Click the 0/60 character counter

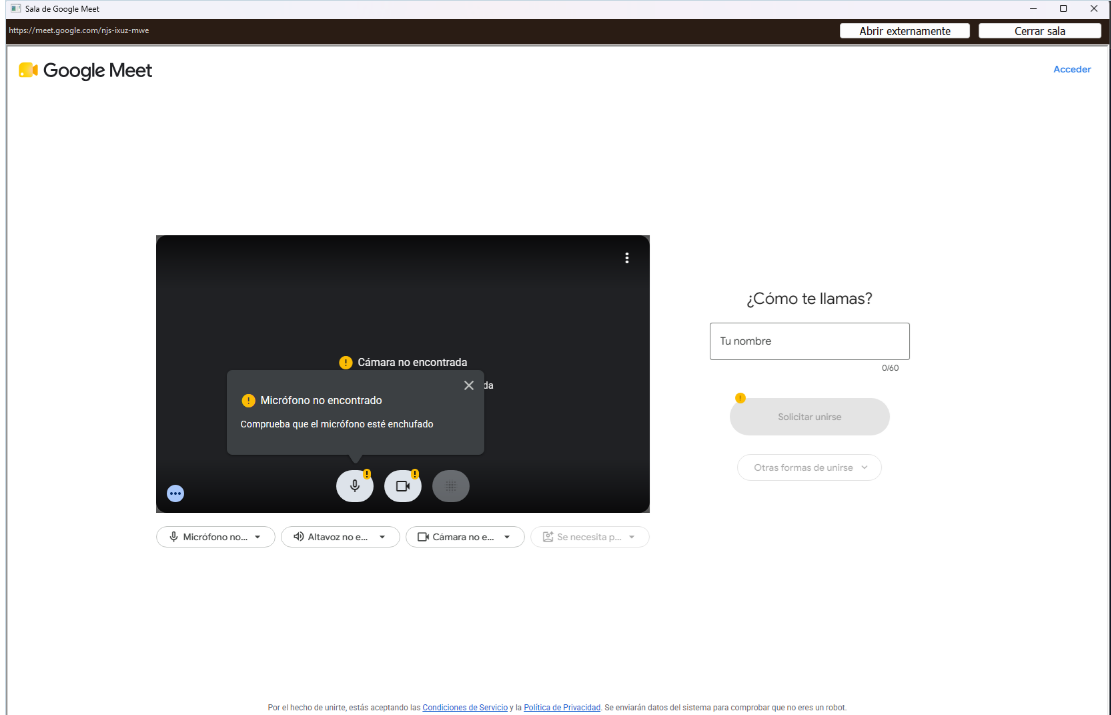pos(890,368)
